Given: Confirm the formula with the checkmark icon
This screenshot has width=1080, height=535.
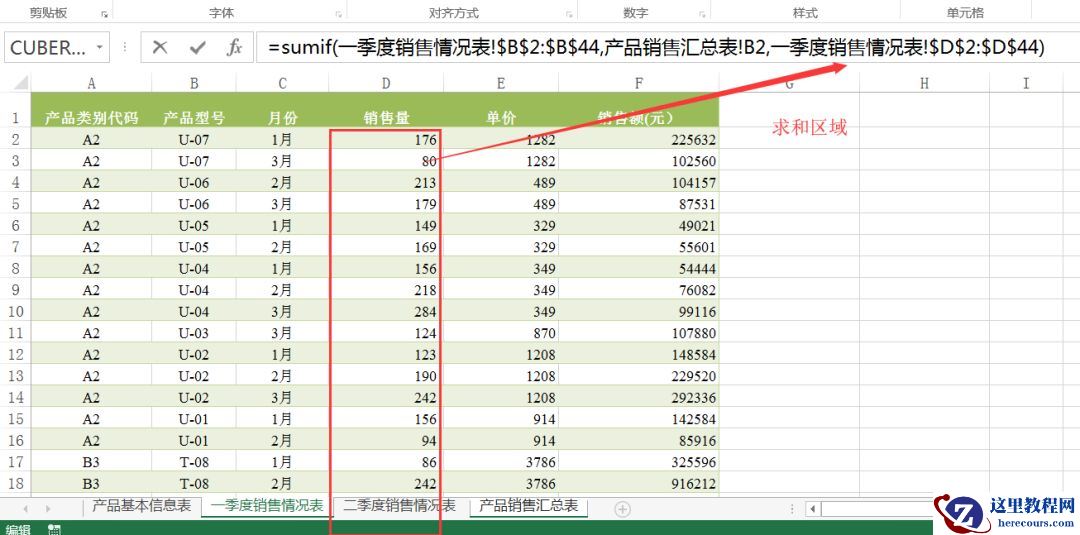Looking at the screenshot, I should click(198, 48).
